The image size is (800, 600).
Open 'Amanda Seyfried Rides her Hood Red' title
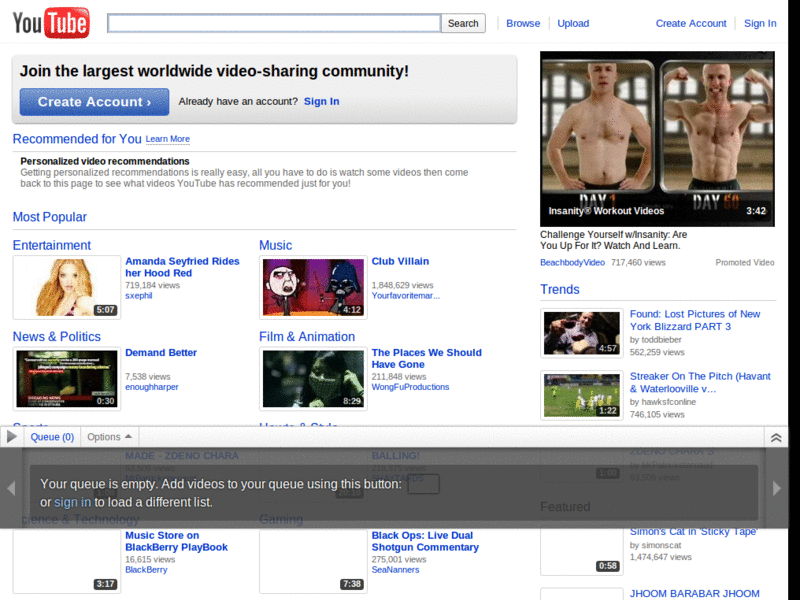click(x=182, y=267)
